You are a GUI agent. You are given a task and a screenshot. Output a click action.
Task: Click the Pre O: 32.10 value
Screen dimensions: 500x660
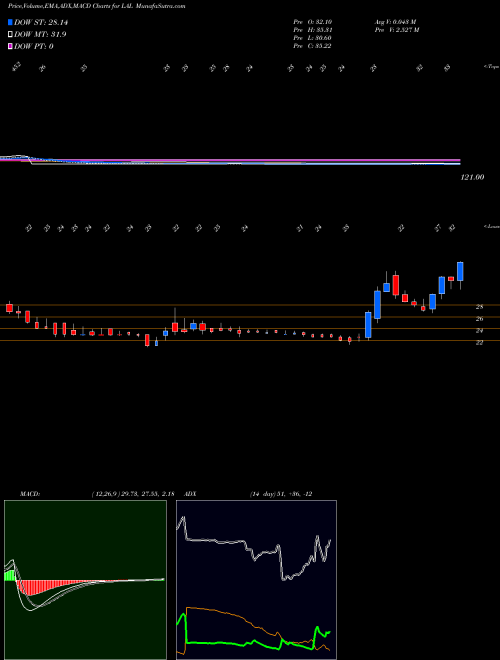point(312,21)
